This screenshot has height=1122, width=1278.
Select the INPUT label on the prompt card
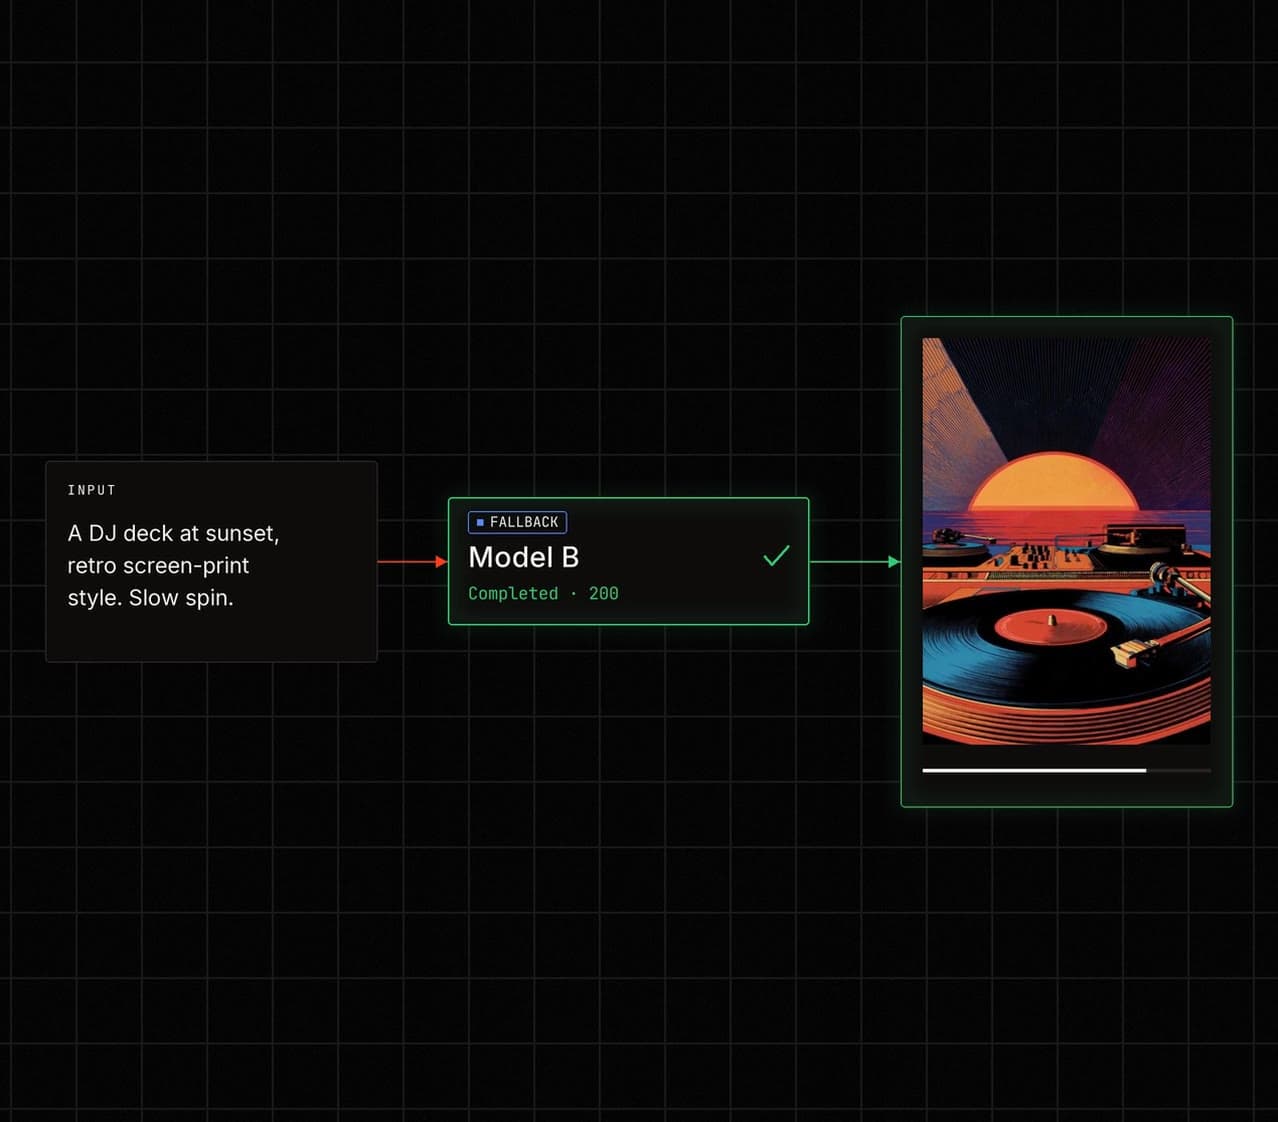click(92, 490)
